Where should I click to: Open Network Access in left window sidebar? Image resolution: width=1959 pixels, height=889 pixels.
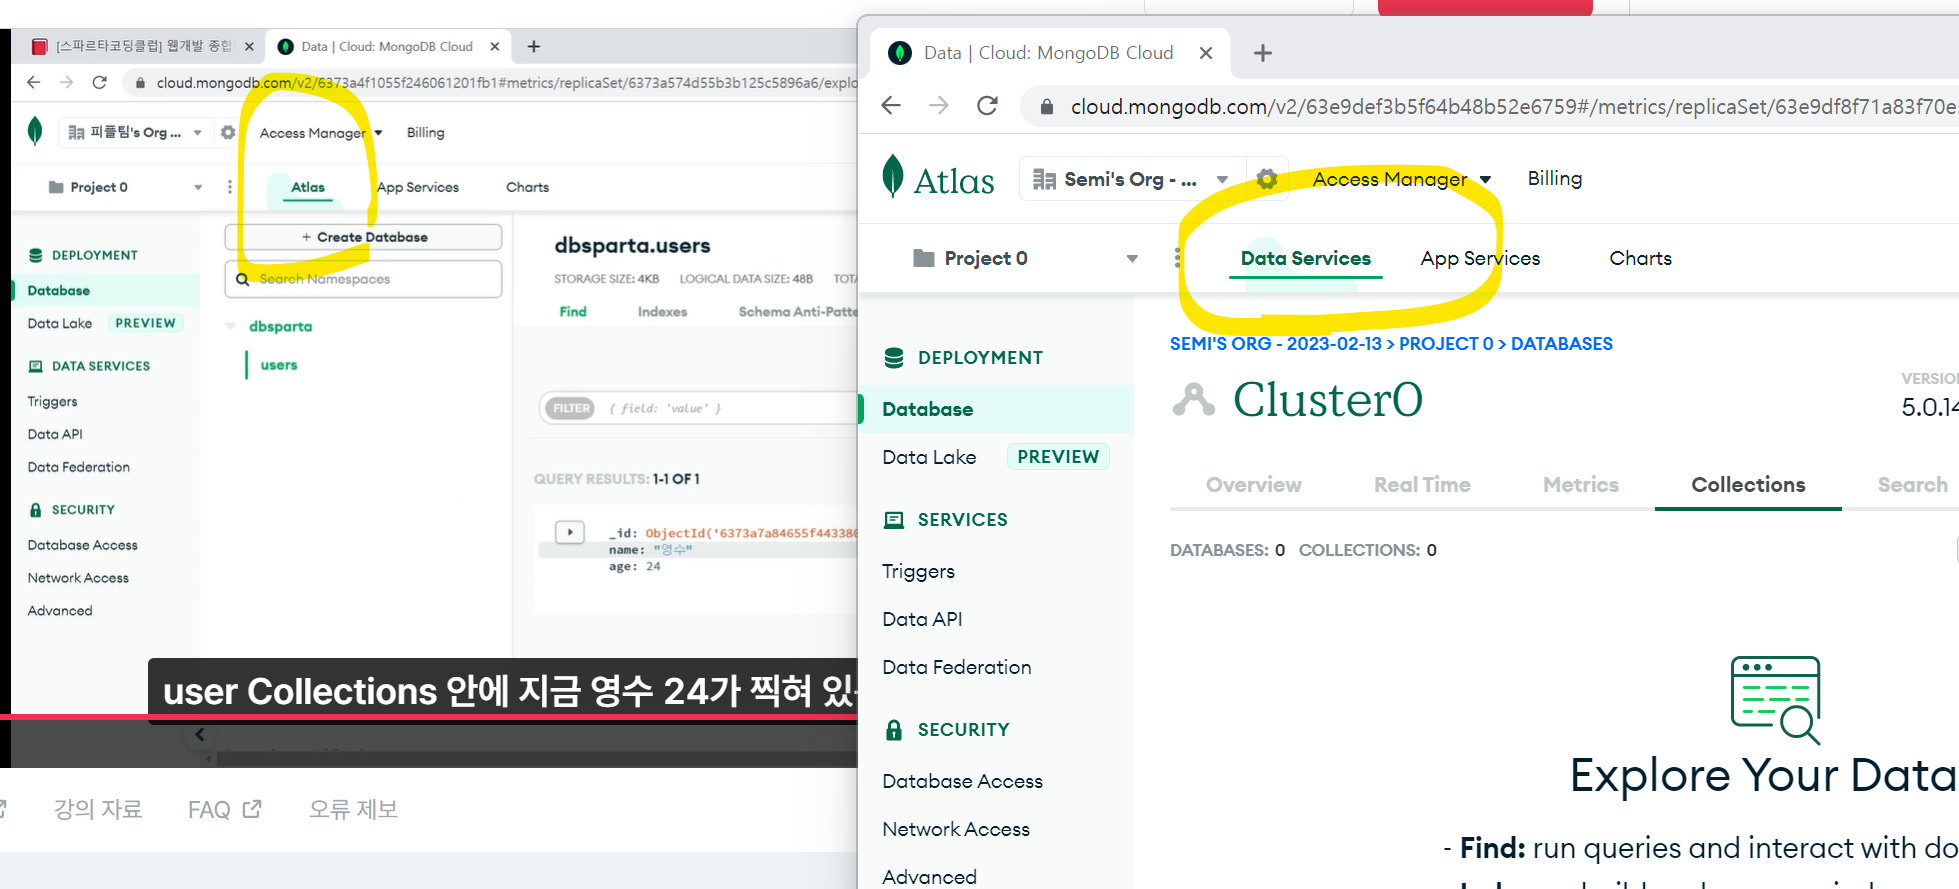click(x=78, y=578)
